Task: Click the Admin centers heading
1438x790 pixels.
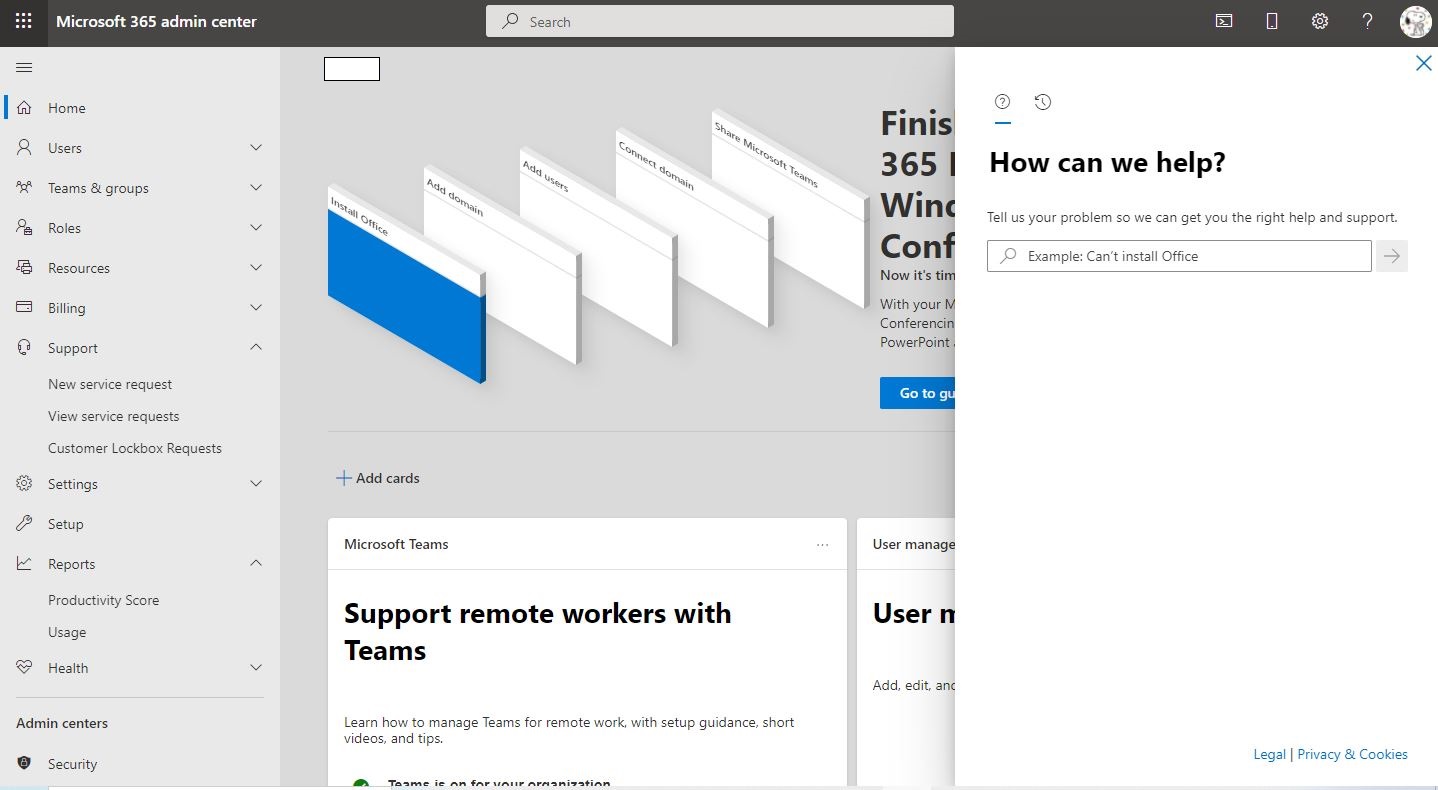Action: (62, 723)
